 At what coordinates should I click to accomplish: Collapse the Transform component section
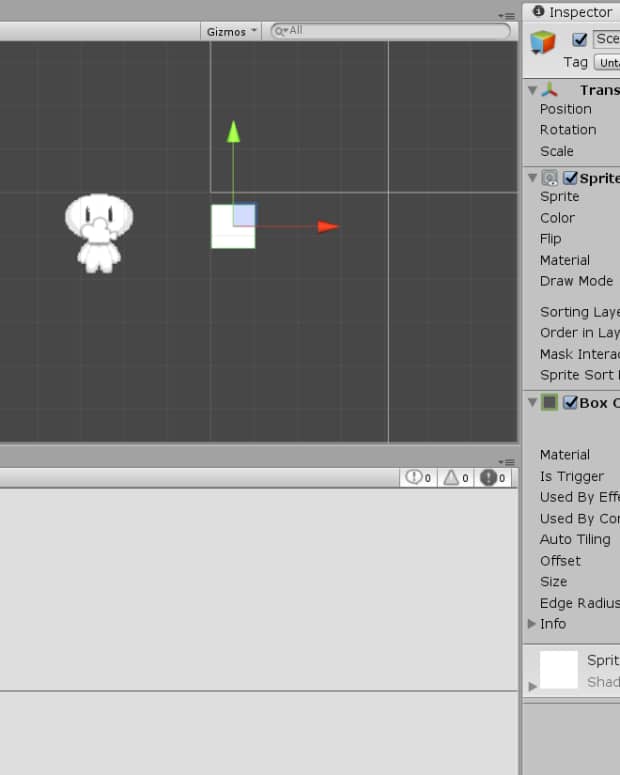click(x=532, y=90)
